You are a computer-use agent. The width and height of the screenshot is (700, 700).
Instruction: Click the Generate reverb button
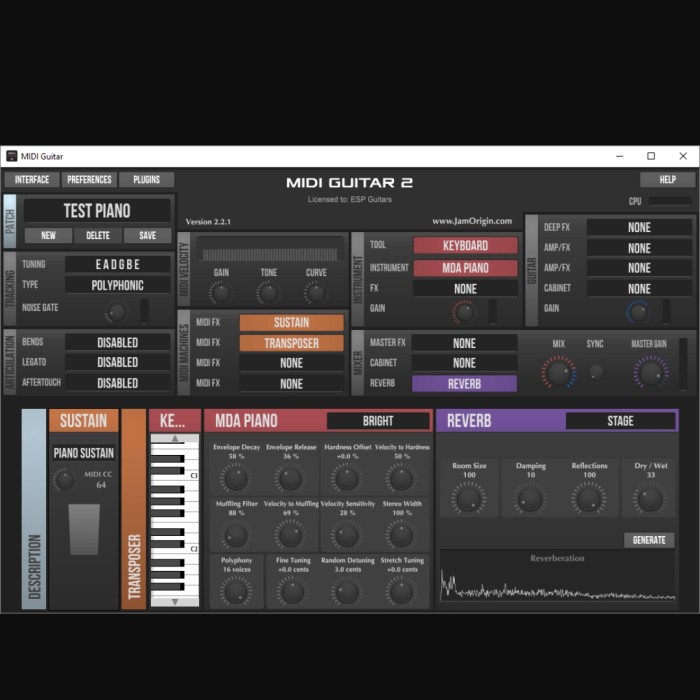[649, 540]
